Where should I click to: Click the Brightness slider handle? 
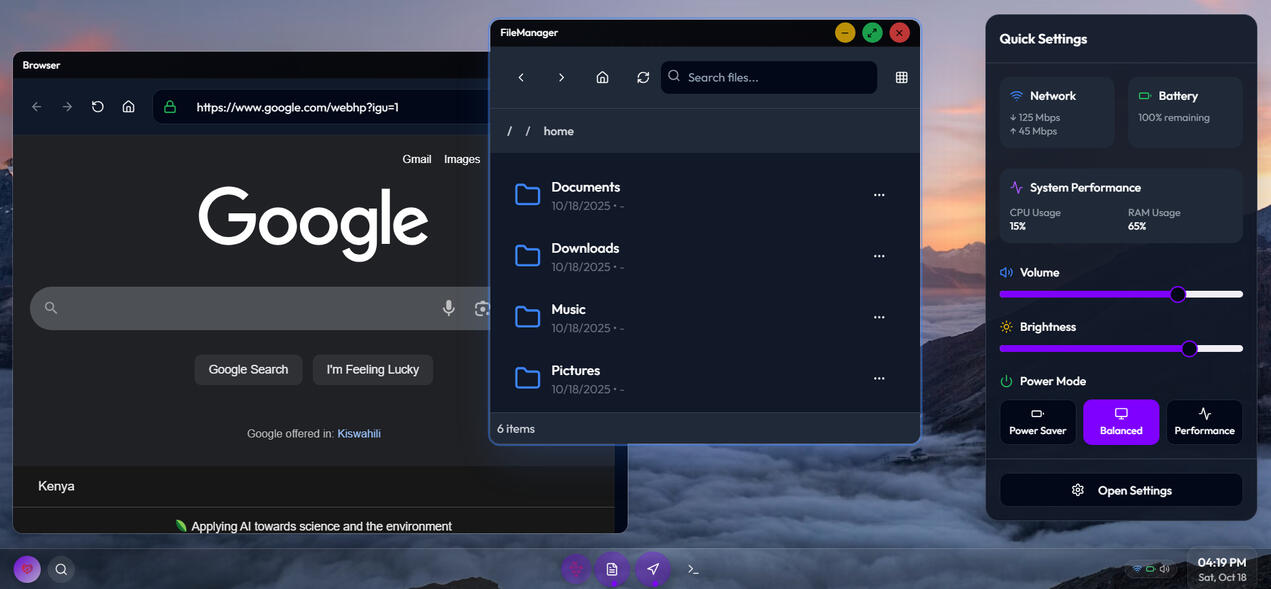click(1189, 348)
